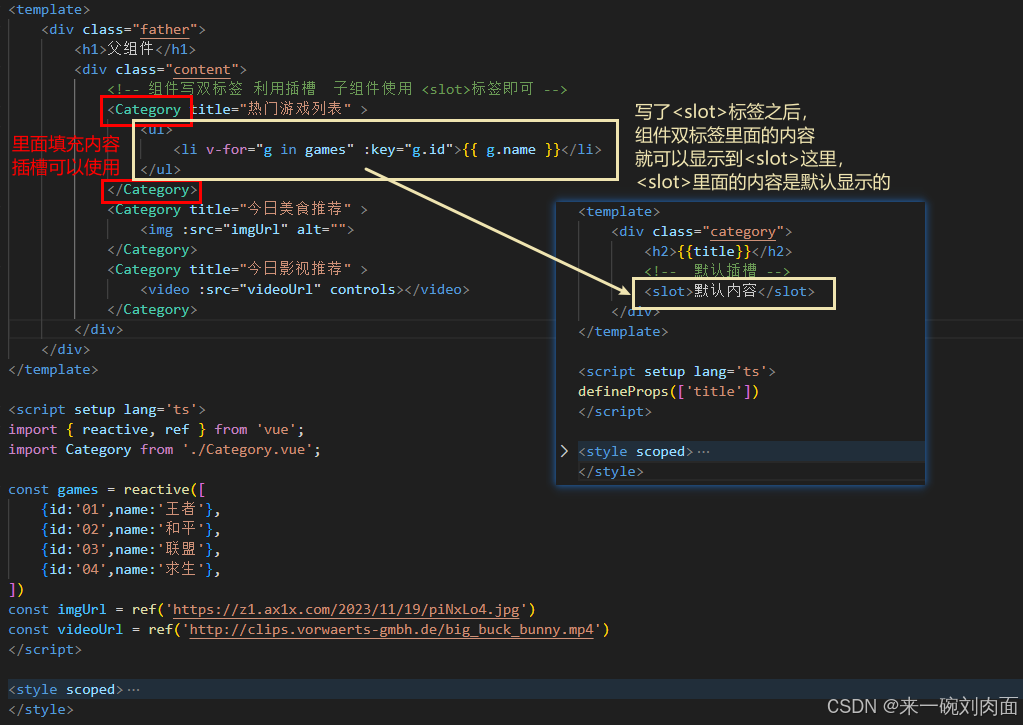
Task: Click the array item with name 和平
Action: pyautogui.click(x=131, y=529)
